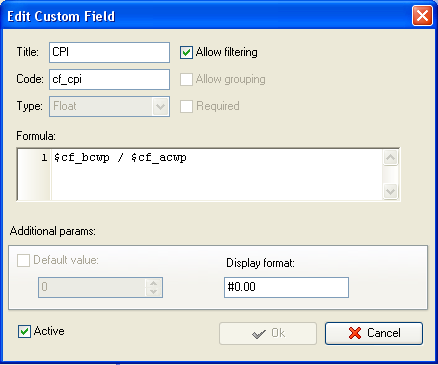Focus the Title field containing CPI
This screenshot has height=365, width=438.
pos(109,52)
